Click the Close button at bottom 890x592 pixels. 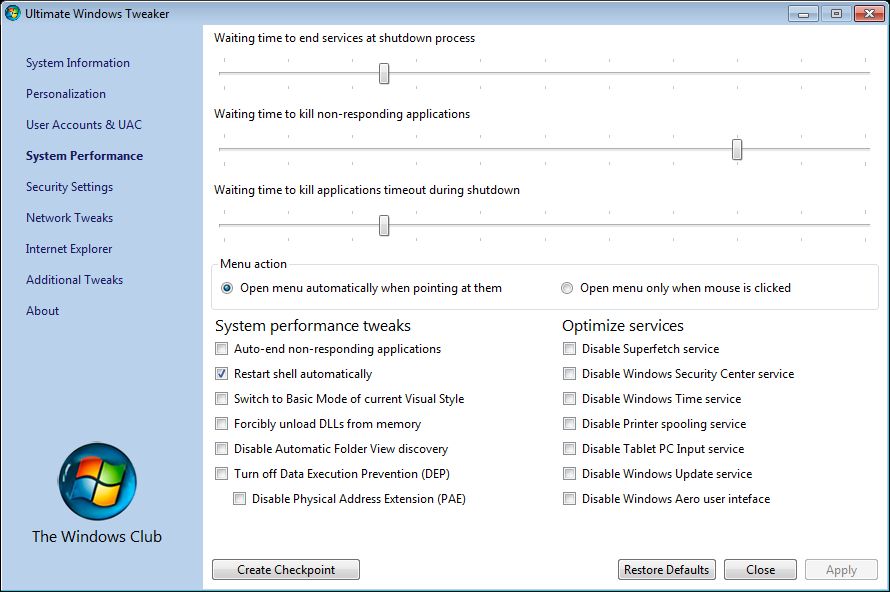click(760, 570)
